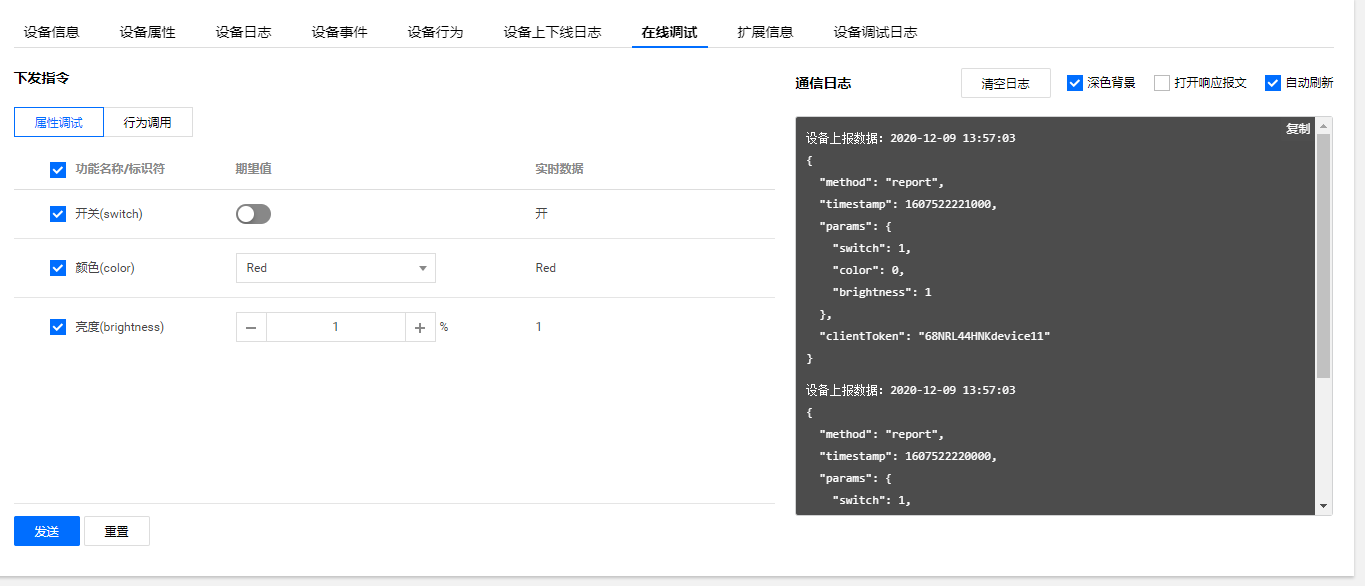
Task: Select the 属性调试 sub-tab
Action: click(x=59, y=122)
